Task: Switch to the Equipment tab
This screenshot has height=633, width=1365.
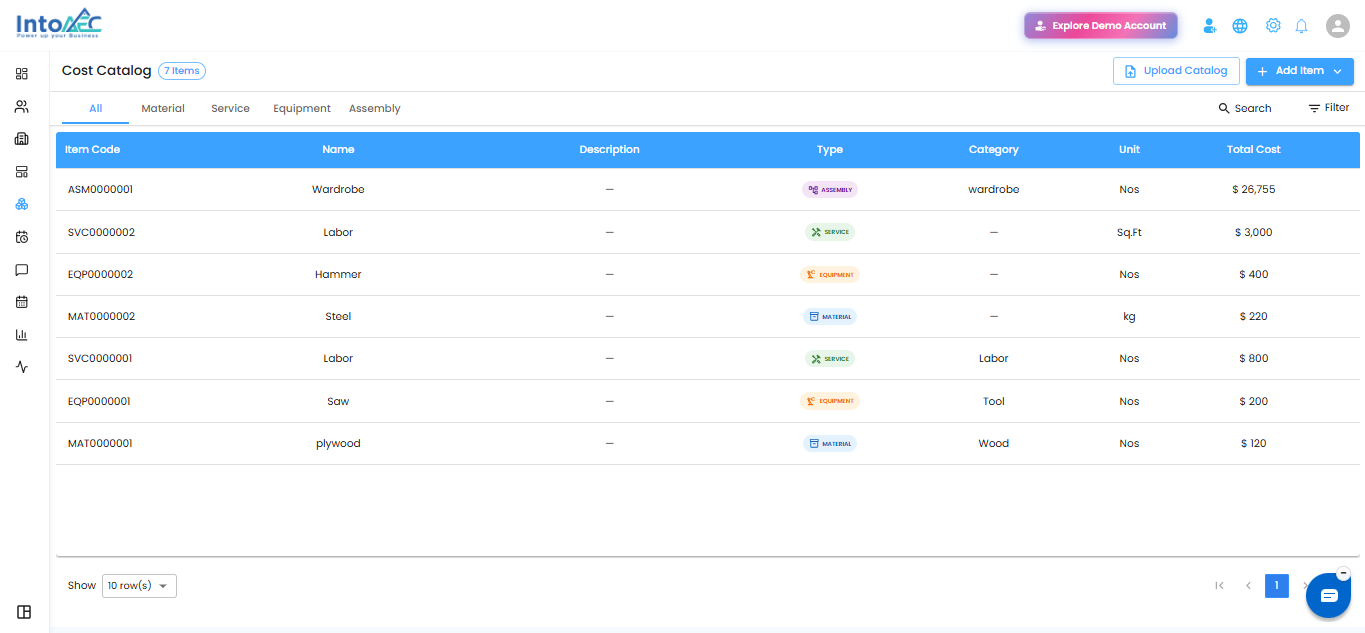Action: [302, 109]
